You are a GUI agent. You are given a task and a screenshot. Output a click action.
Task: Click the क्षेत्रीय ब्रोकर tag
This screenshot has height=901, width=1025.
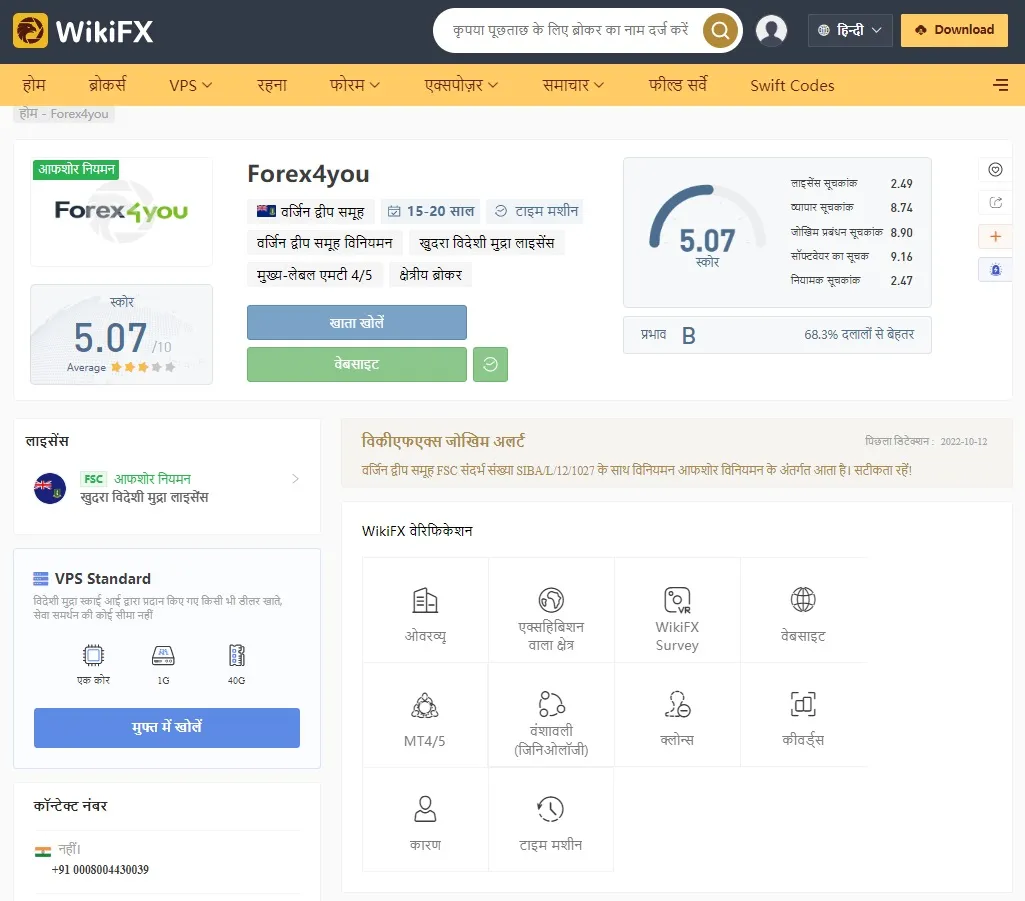(x=430, y=275)
